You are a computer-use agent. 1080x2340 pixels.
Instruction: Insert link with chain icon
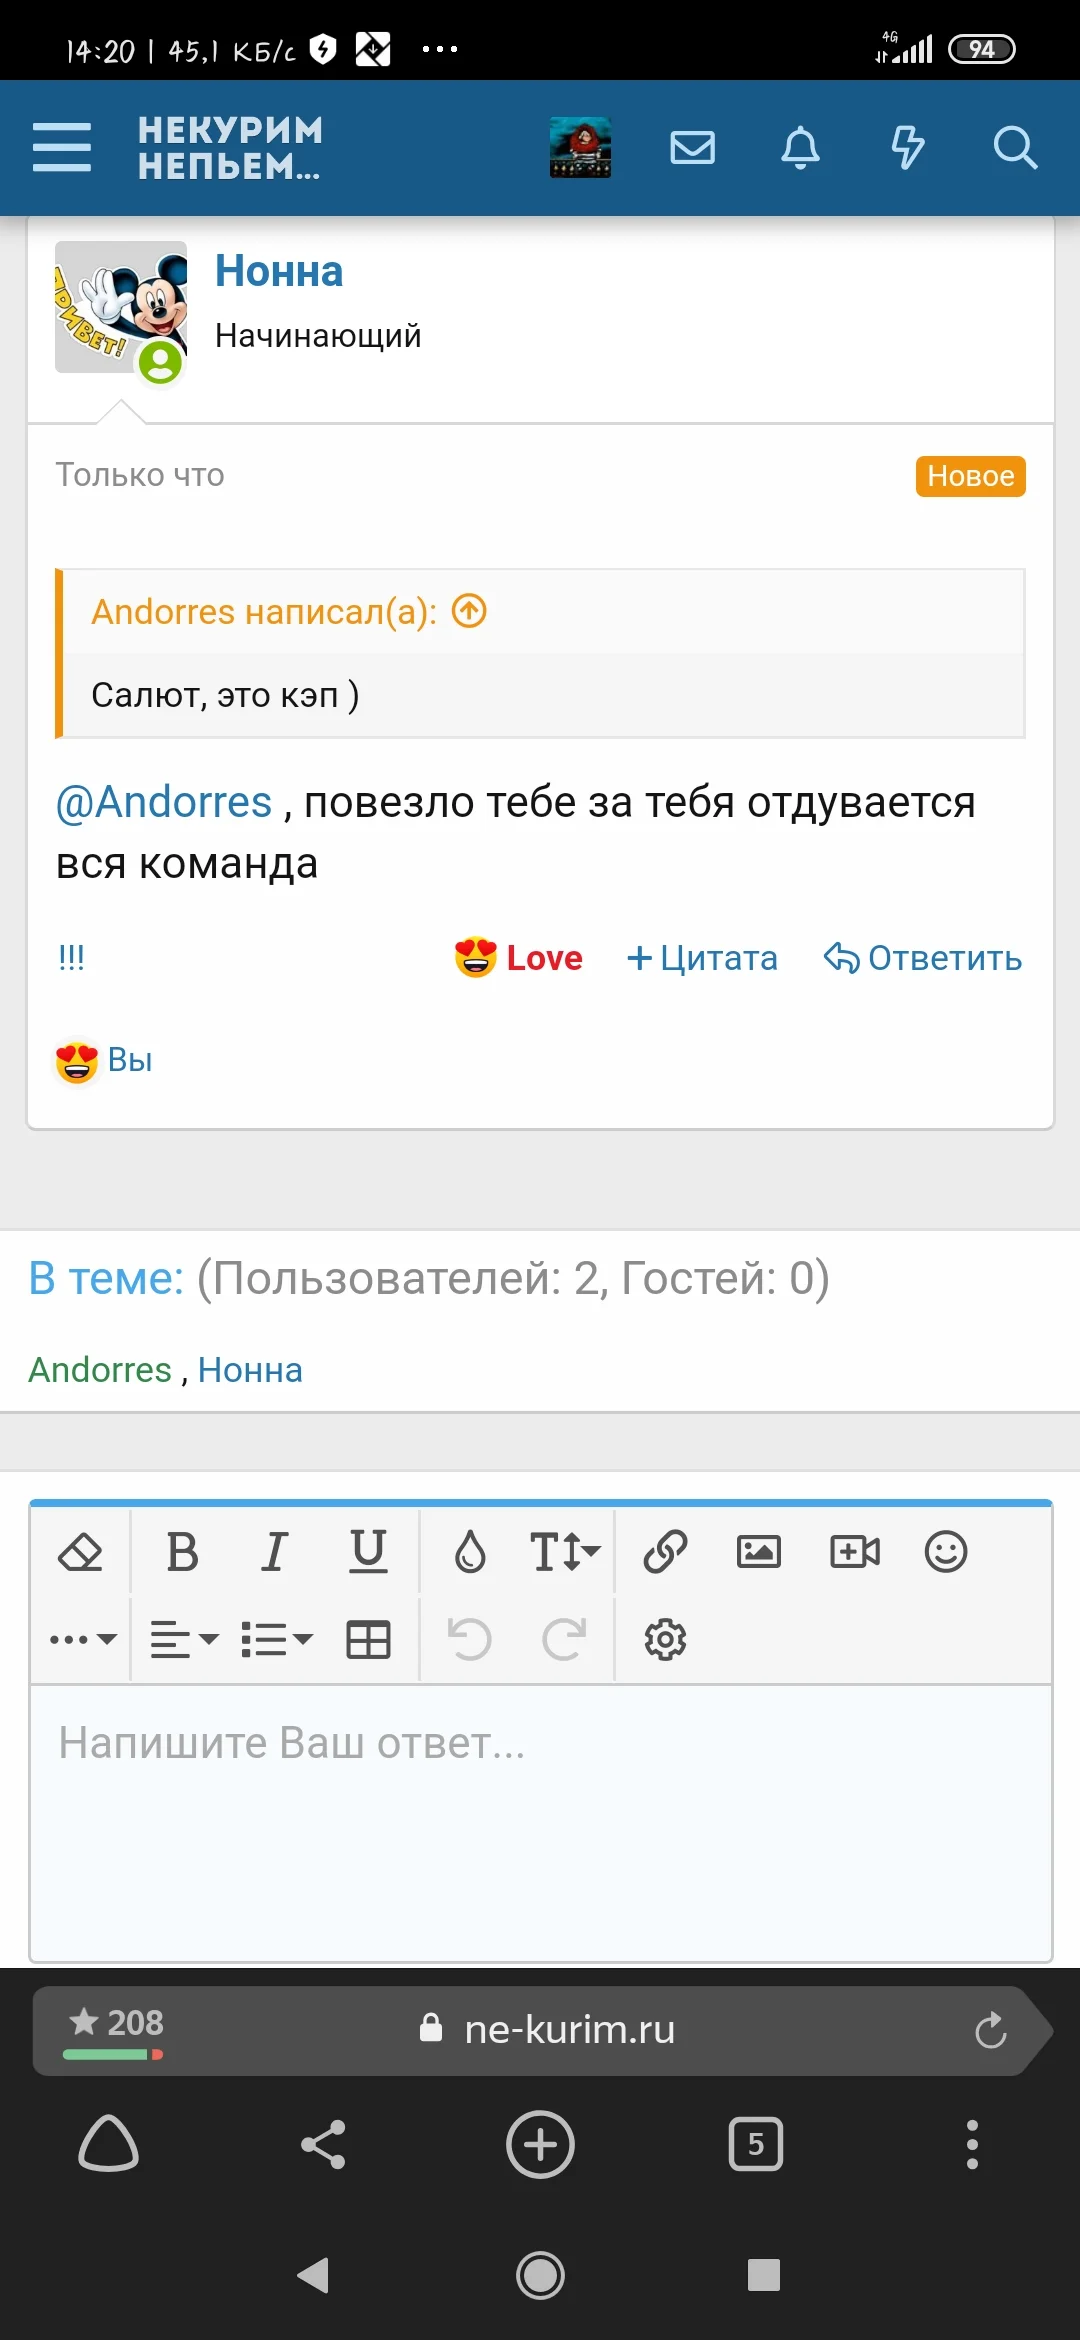[665, 1552]
